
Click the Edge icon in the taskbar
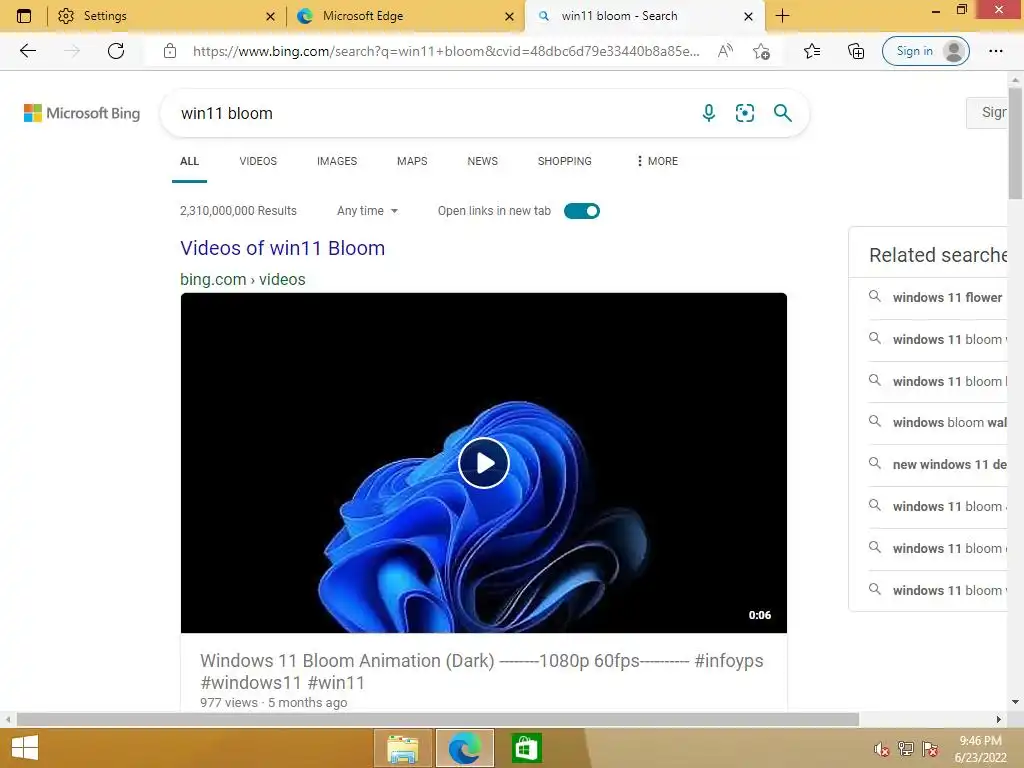point(464,748)
